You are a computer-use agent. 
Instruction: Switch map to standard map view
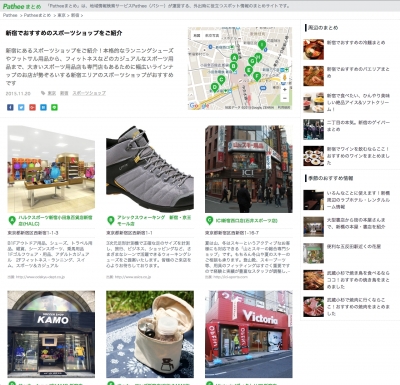click(x=197, y=35)
